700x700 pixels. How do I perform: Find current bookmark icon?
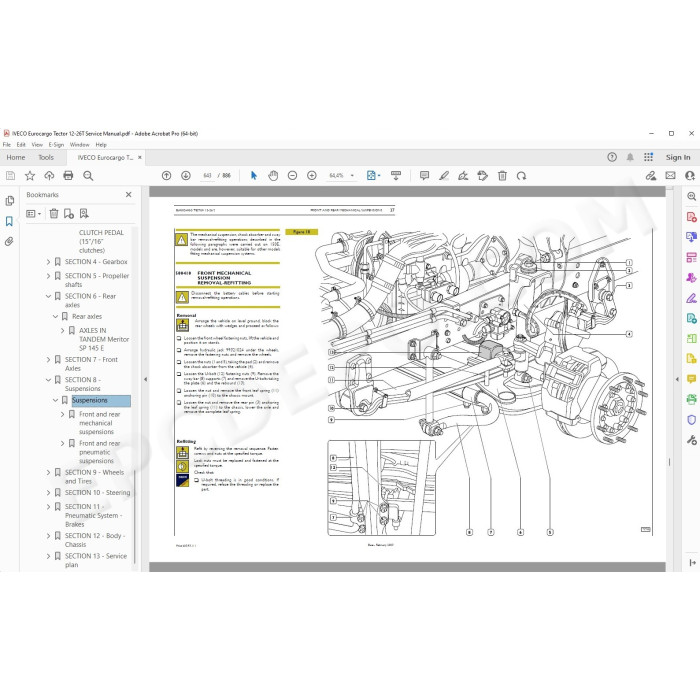point(84,213)
